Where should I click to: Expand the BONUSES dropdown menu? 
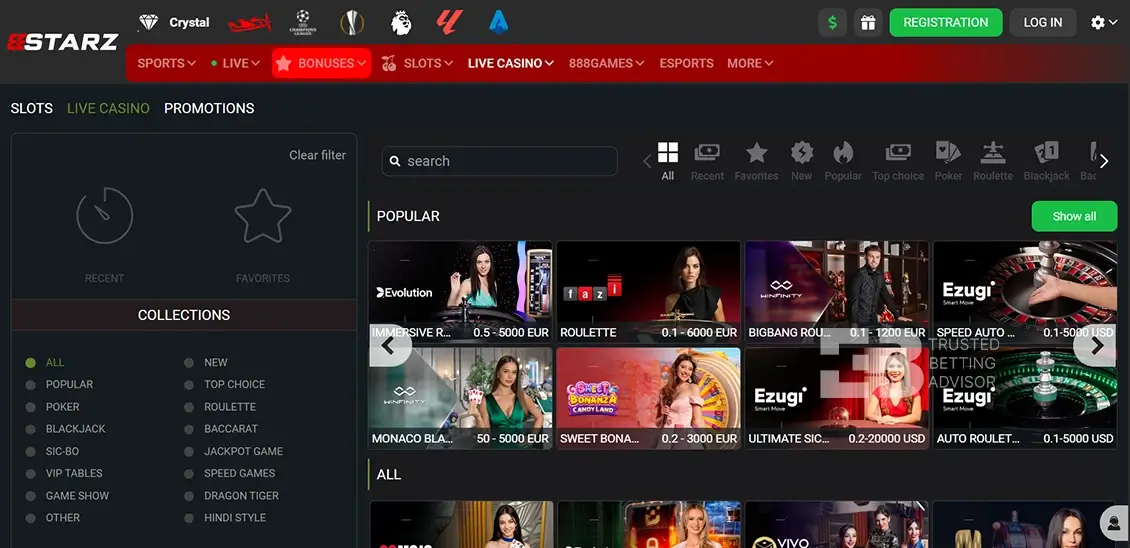(x=321, y=63)
